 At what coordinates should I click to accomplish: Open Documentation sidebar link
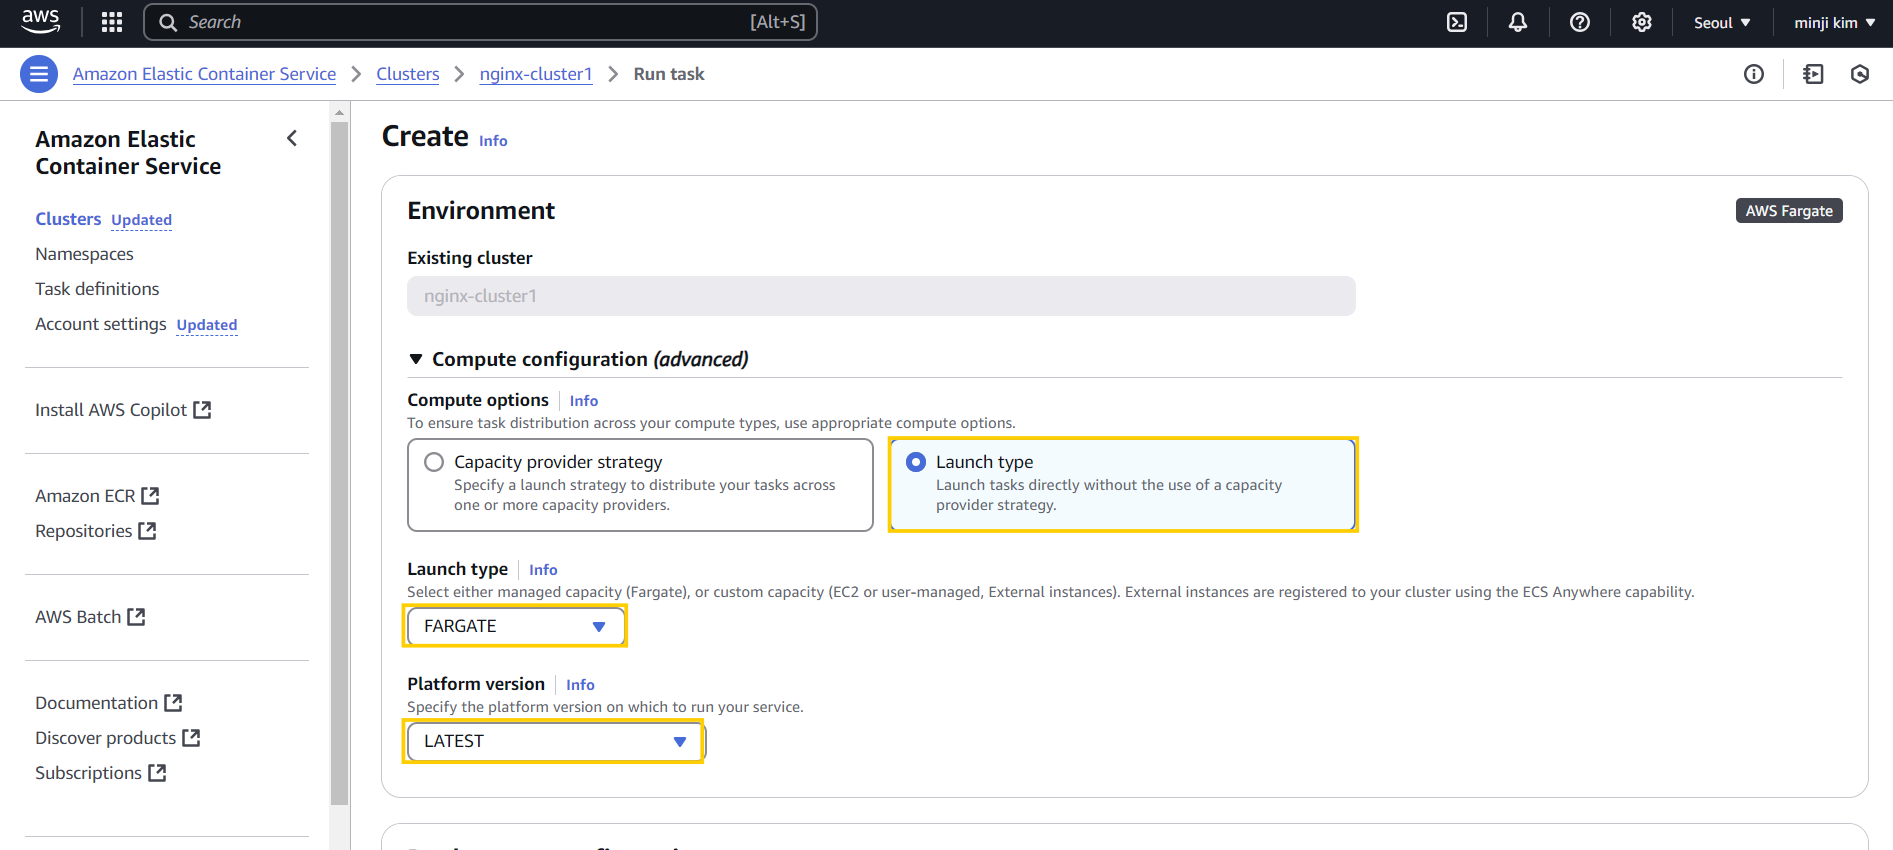pos(97,703)
